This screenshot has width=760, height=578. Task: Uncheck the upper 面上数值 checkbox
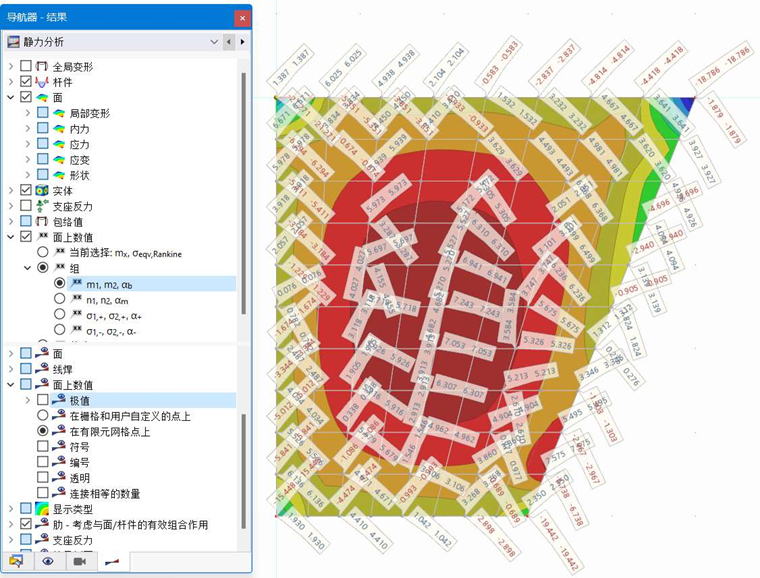tap(26, 236)
